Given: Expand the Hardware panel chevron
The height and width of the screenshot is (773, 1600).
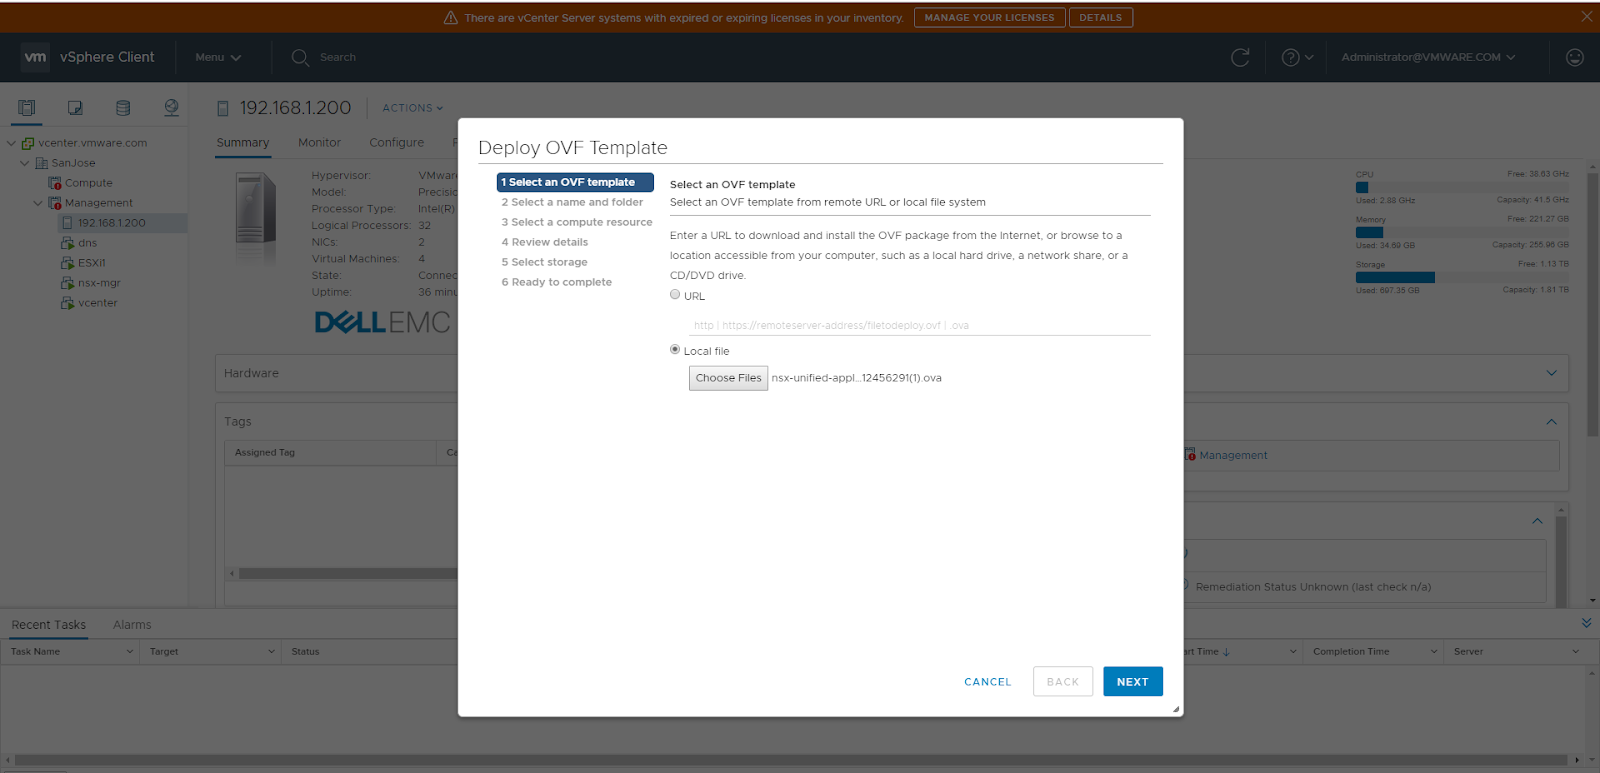Looking at the screenshot, I should (x=1551, y=373).
